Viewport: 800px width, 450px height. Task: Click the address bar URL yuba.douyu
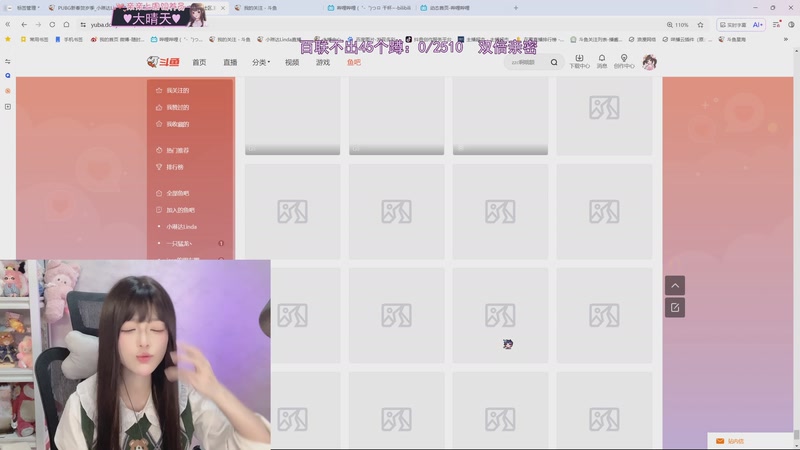pos(101,24)
